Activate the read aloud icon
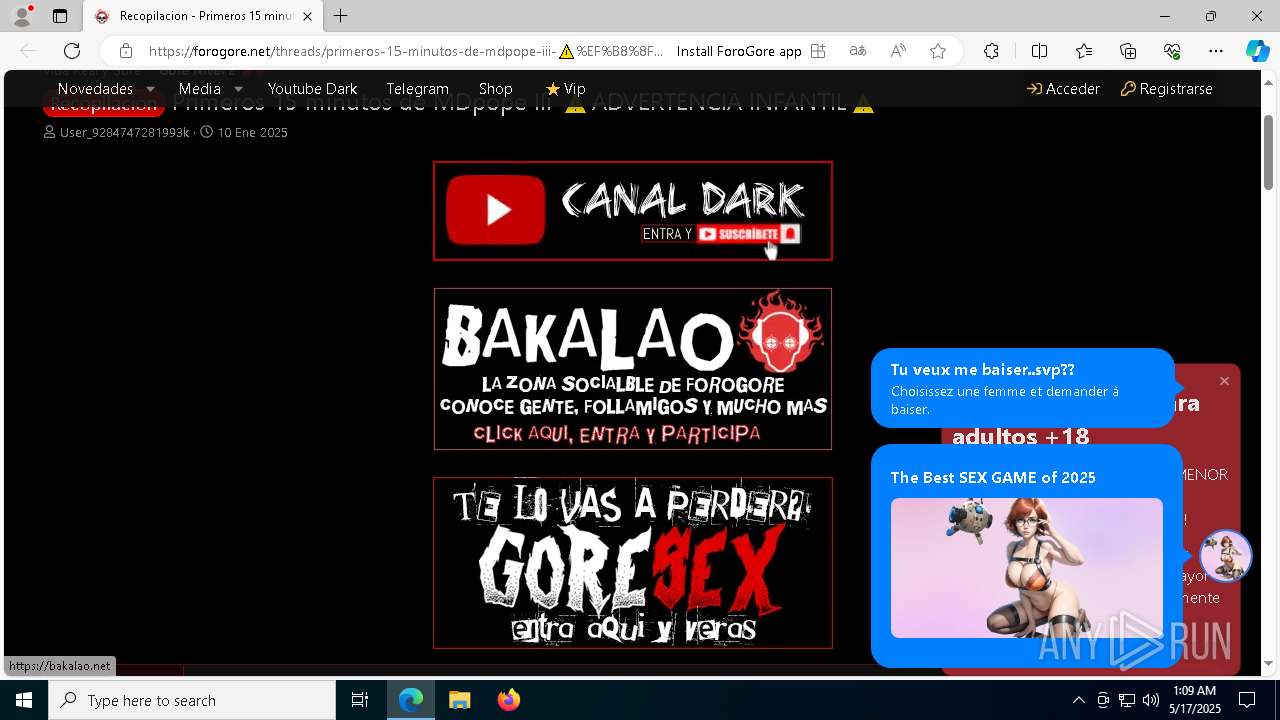This screenshot has width=1280, height=720. (x=898, y=51)
